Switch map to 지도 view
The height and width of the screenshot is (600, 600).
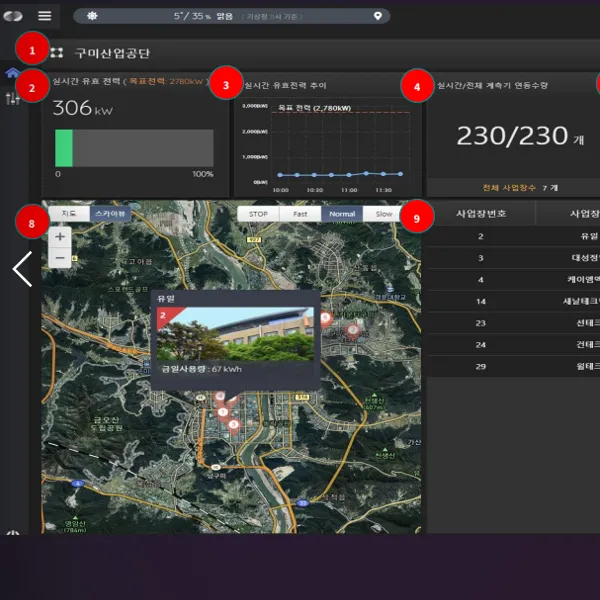tap(69, 213)
